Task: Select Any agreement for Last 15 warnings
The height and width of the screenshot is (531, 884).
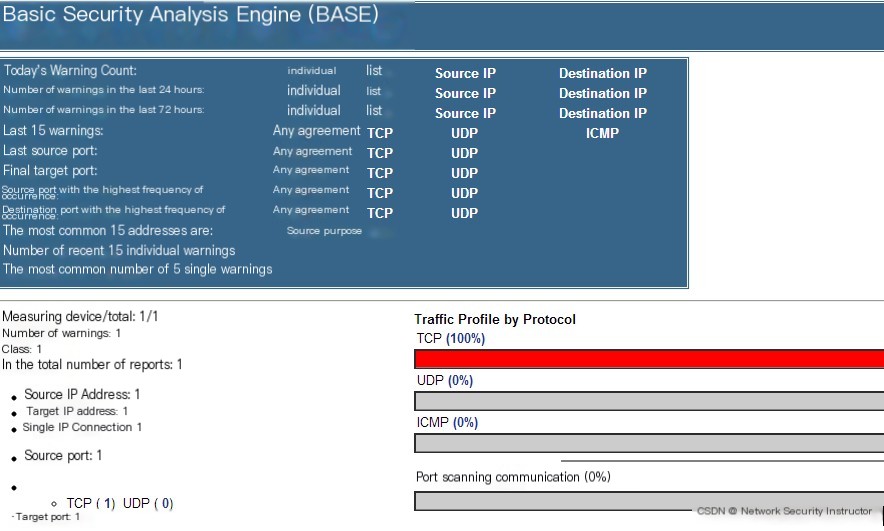Action: [x=316, y=131]
